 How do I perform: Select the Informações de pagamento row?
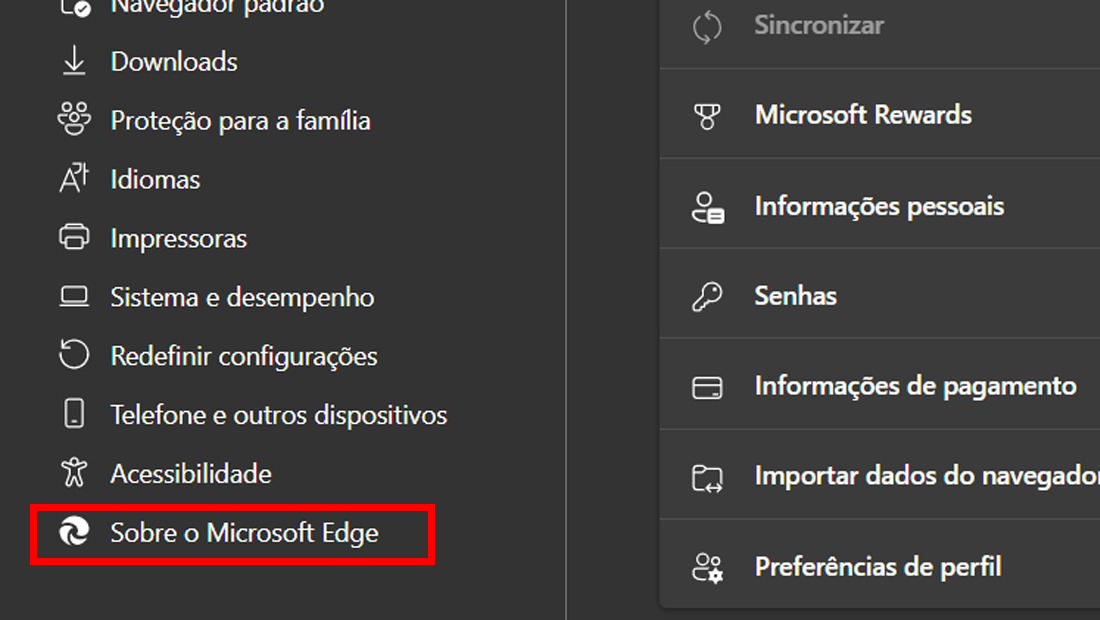(915, 385)
